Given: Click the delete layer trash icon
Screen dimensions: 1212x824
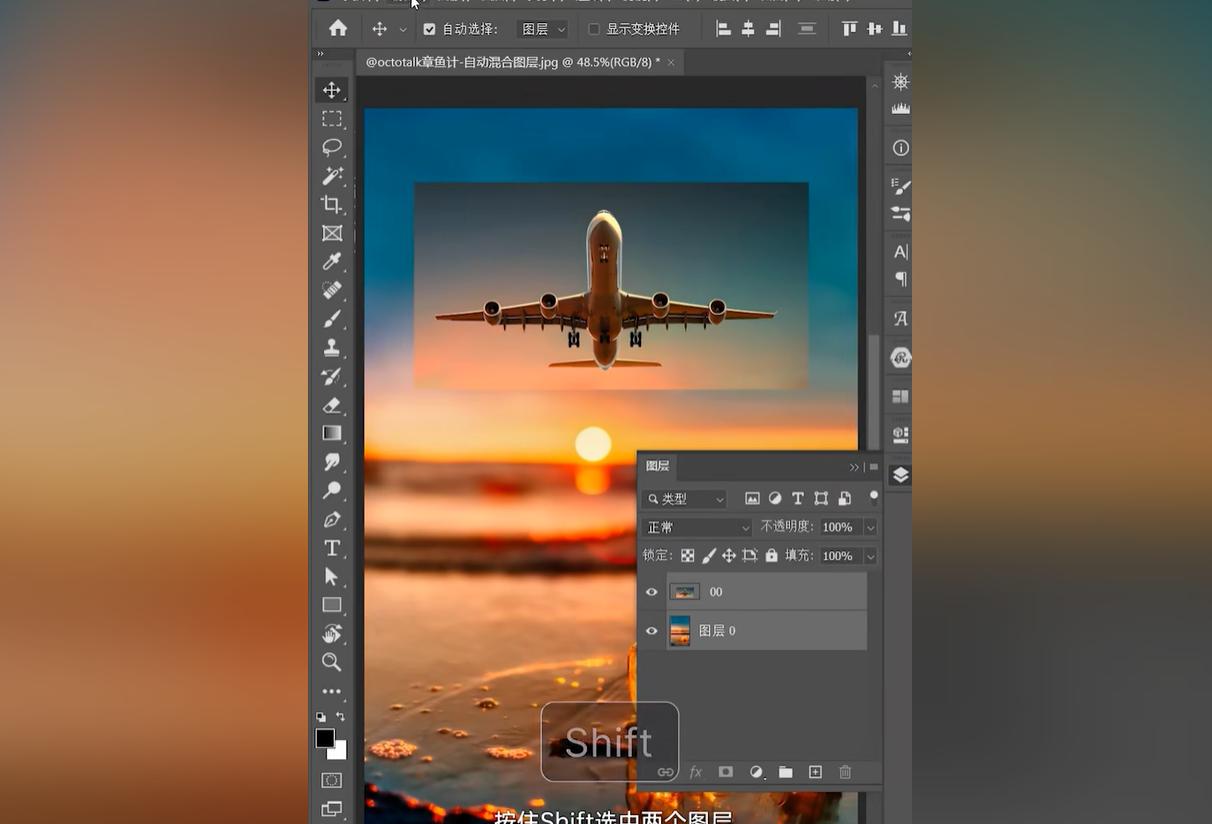Looking at the screenshot, I should [x=845, y=772].
